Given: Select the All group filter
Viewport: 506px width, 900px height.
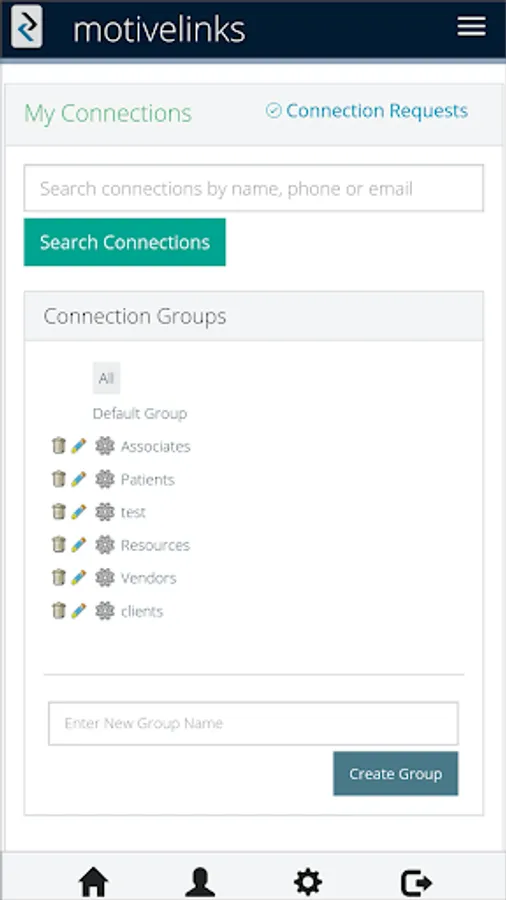Looking at the screenshot, I should (x=107, y=378).
